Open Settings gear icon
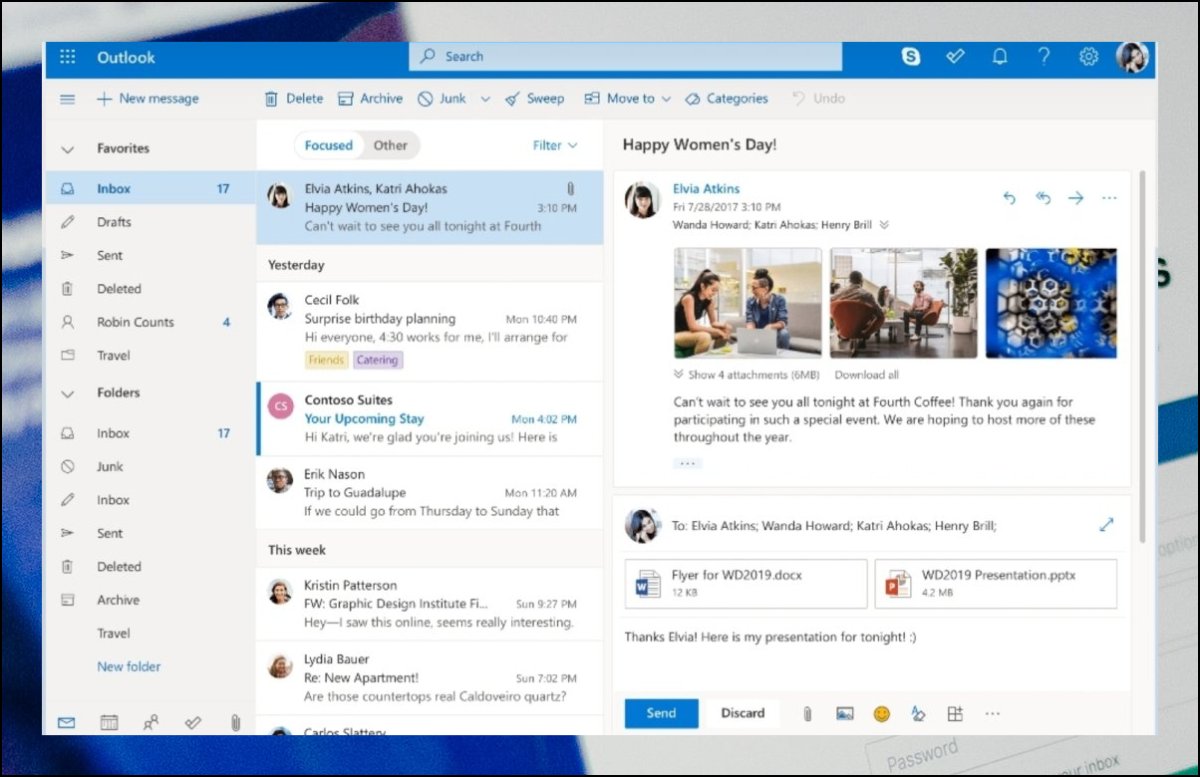 (x=1088, y=57)
